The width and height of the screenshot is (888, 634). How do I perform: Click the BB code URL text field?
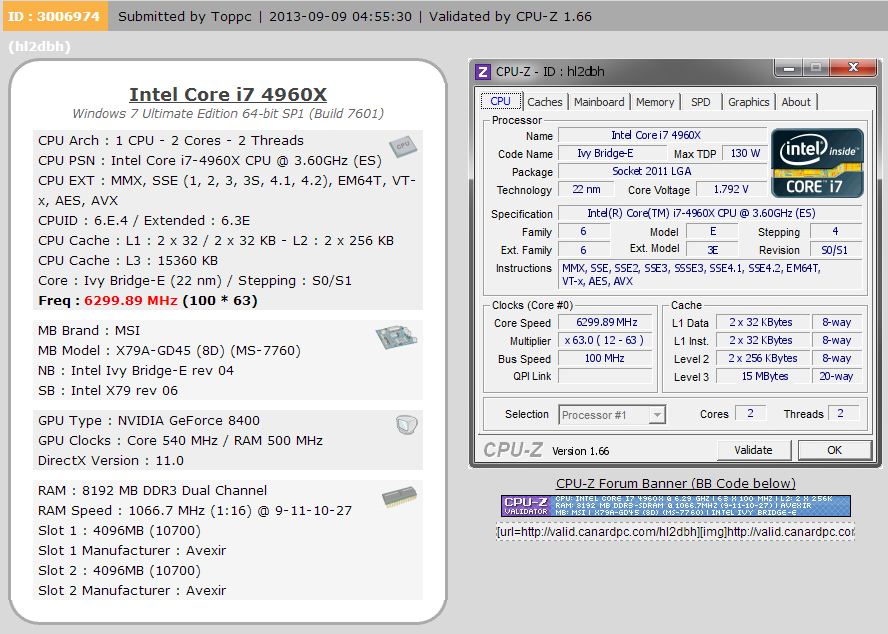(x=675, y=532)
